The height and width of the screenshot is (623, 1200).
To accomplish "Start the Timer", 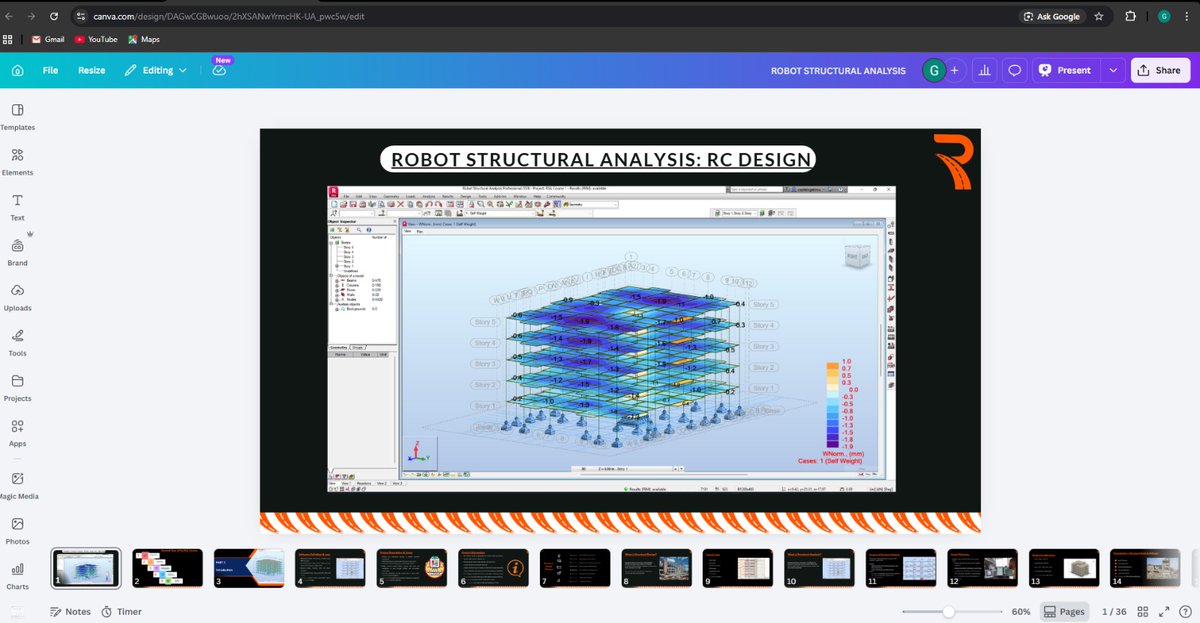I will [x=121, y=611].
